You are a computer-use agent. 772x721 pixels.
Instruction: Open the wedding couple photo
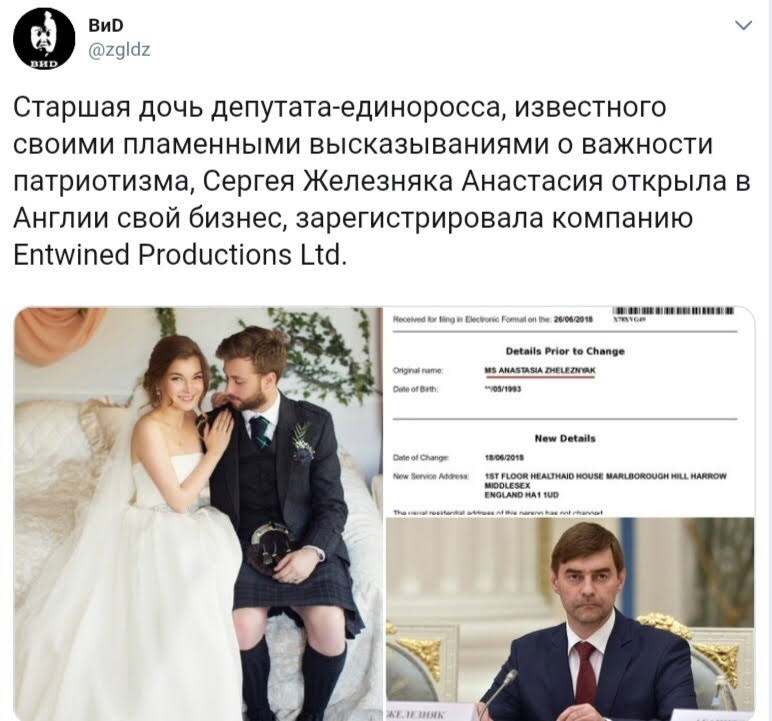click(x=198, y=514)
